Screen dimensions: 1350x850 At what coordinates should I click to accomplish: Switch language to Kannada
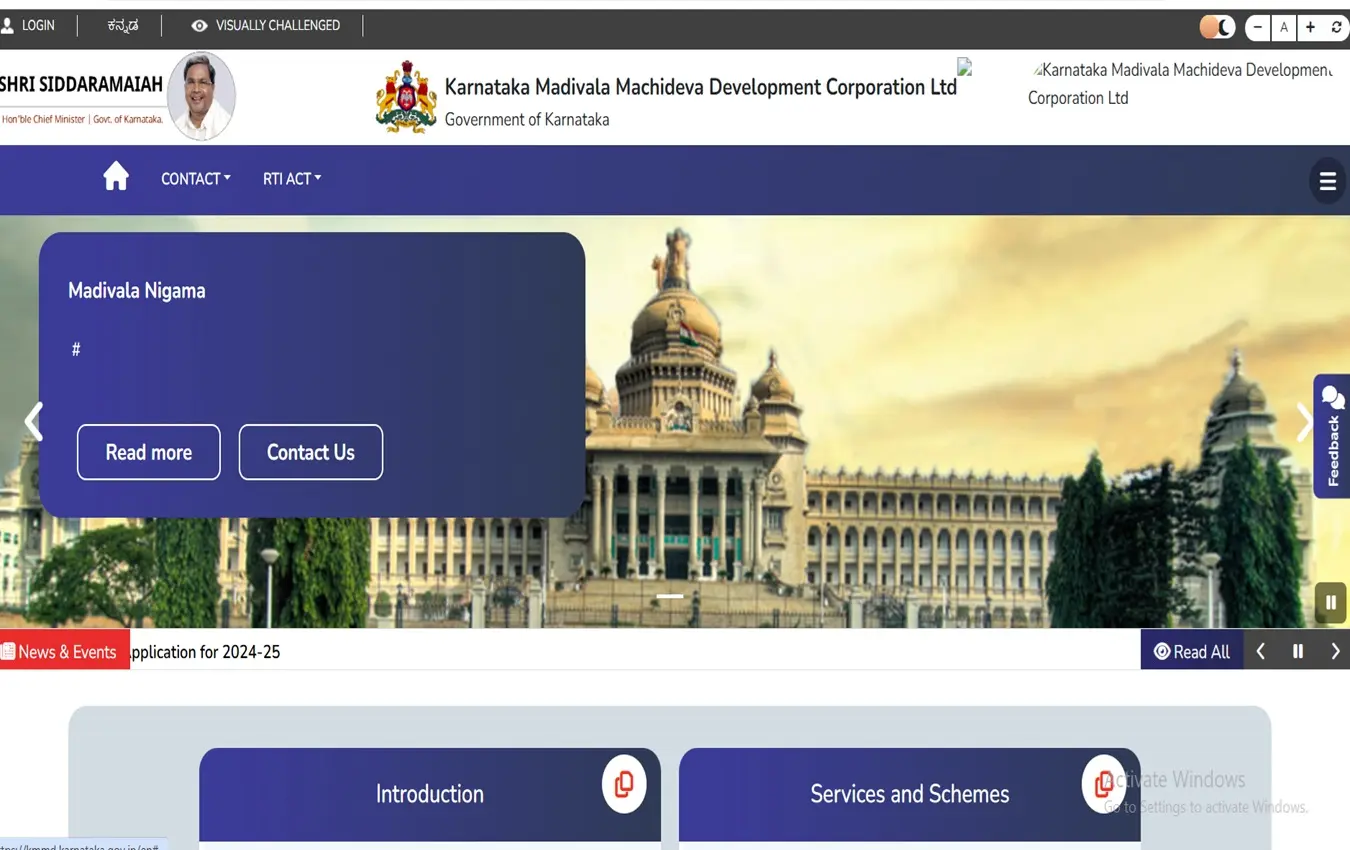tap(123, 26)
